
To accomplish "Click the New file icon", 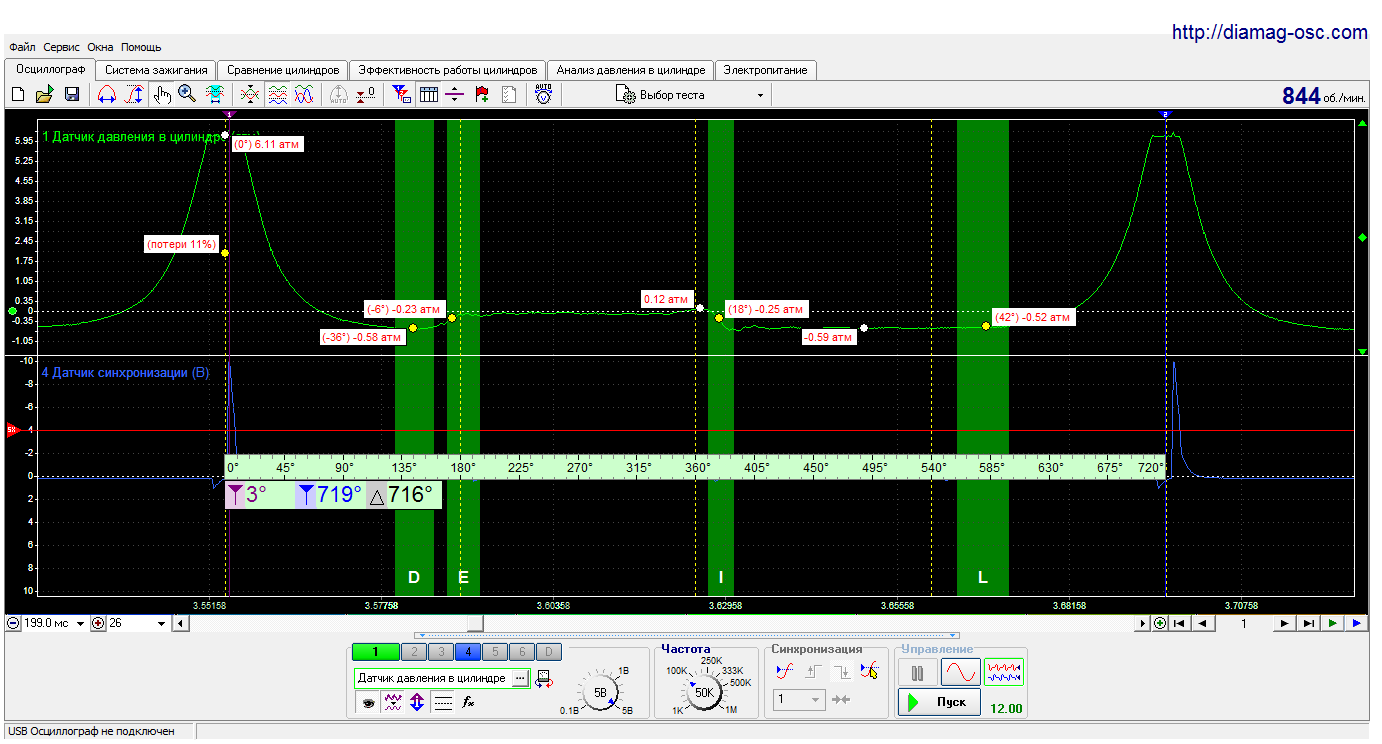I will point(17,94).
